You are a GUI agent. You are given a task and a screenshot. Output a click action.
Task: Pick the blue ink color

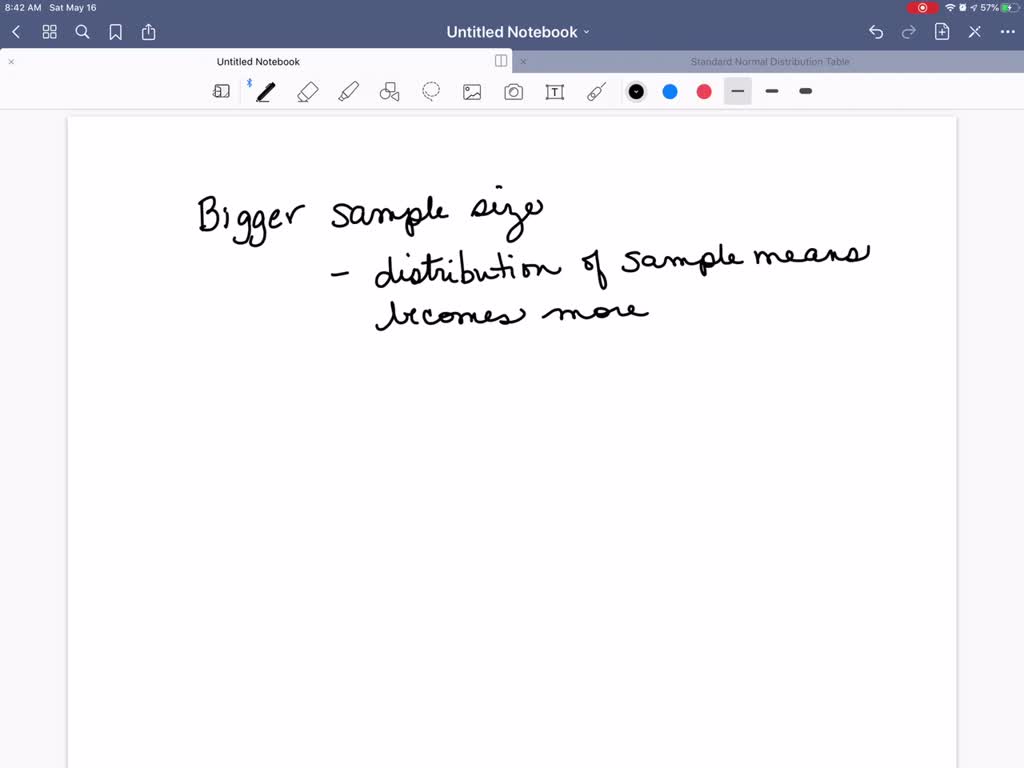coord(670,91)
